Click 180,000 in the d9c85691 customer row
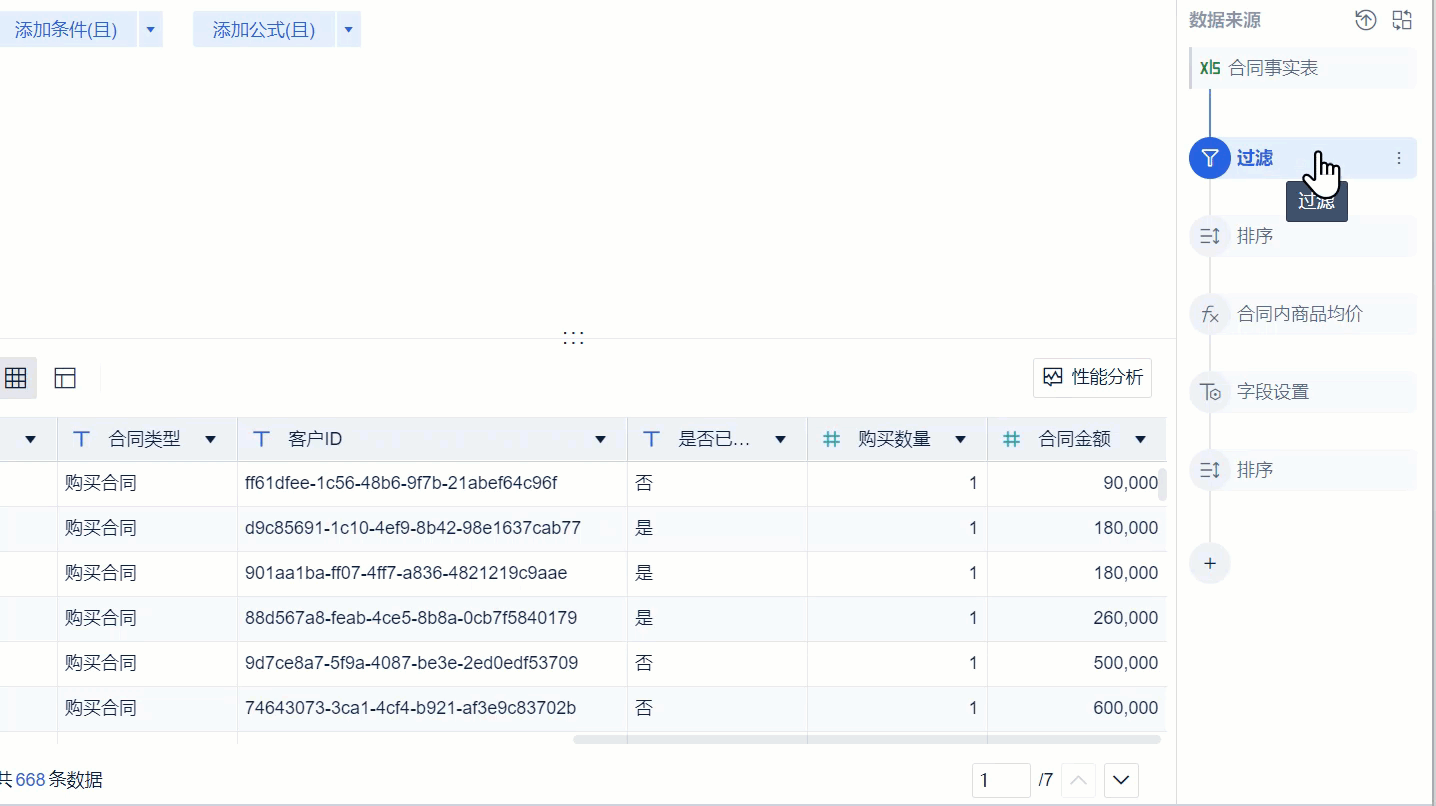Screen dimensions: 1436x806 pos(1126,528)
